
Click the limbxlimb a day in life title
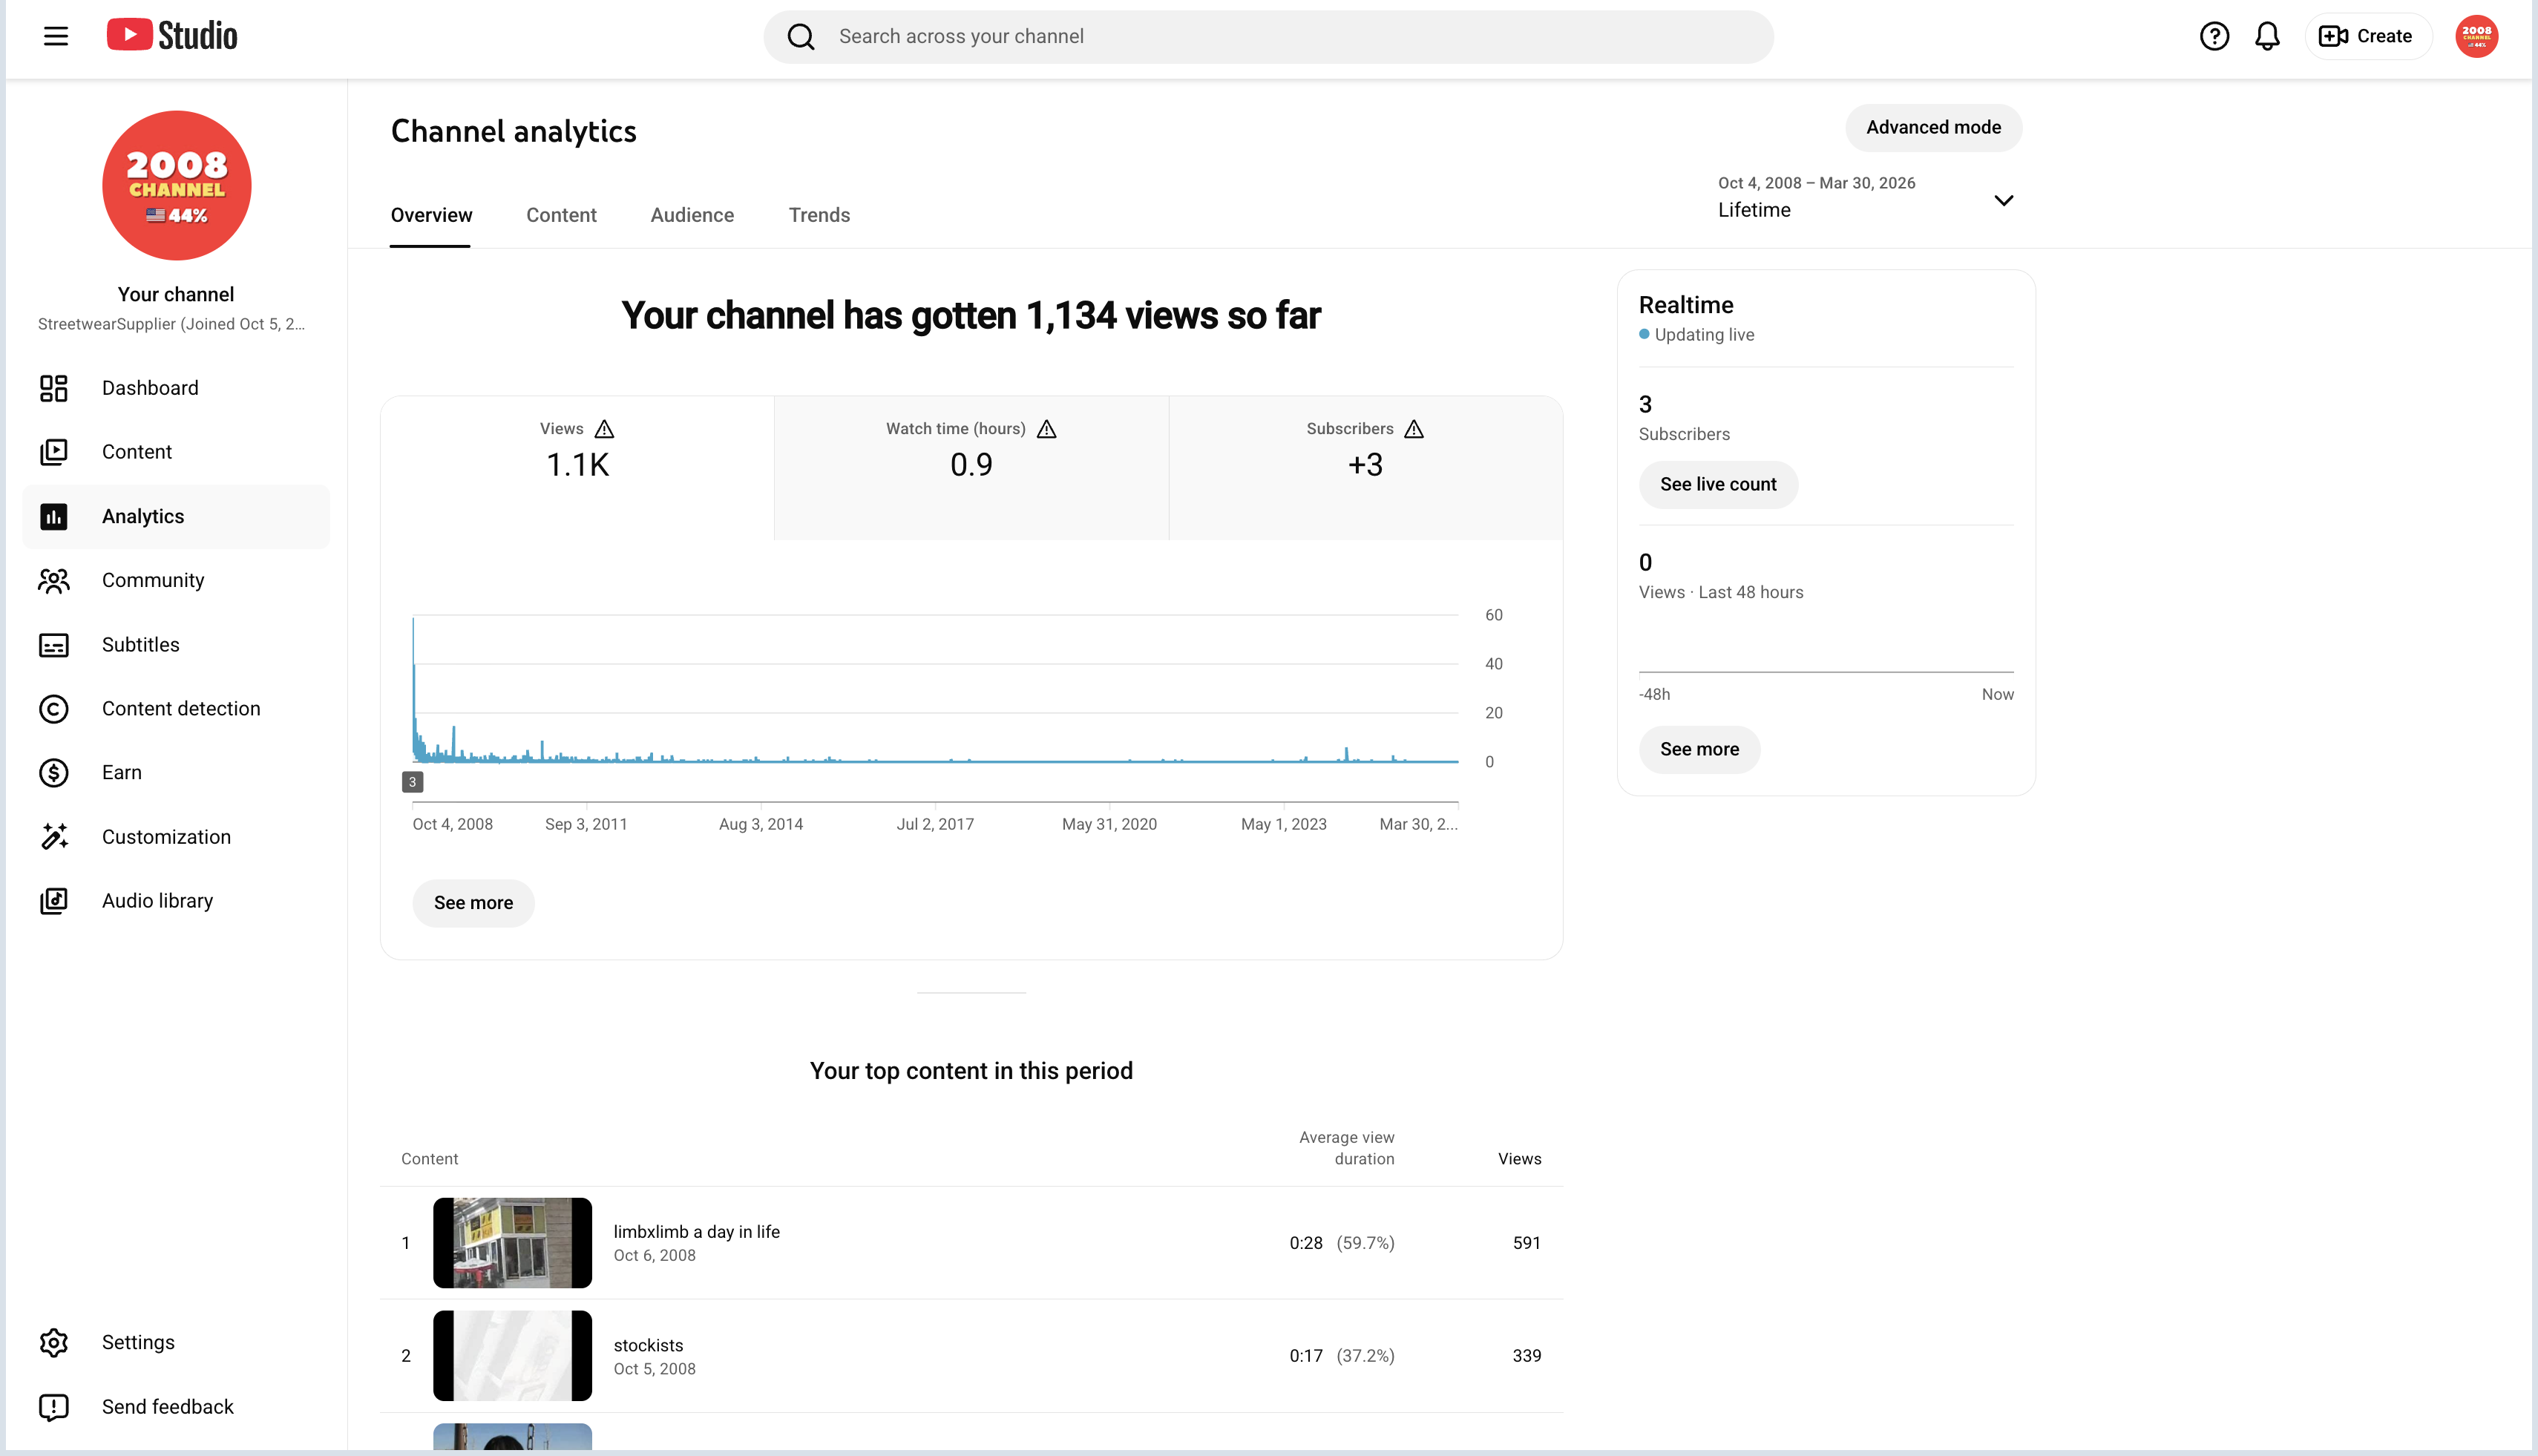coord(697,1232)
